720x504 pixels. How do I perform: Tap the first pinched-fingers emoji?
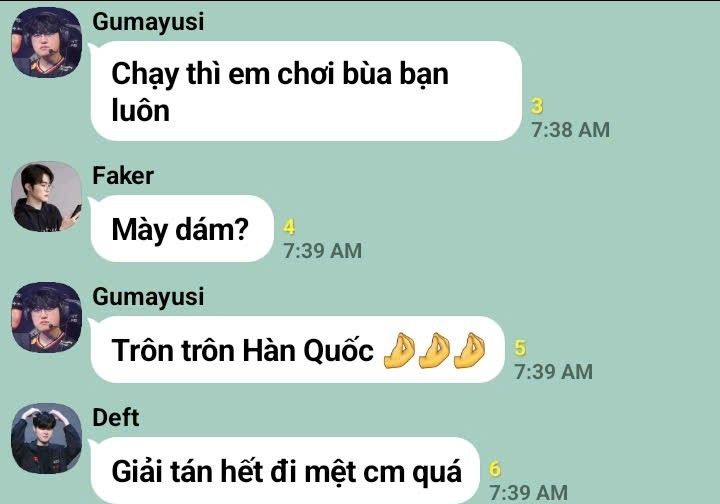pyautogui.click(x=399, y=350)
